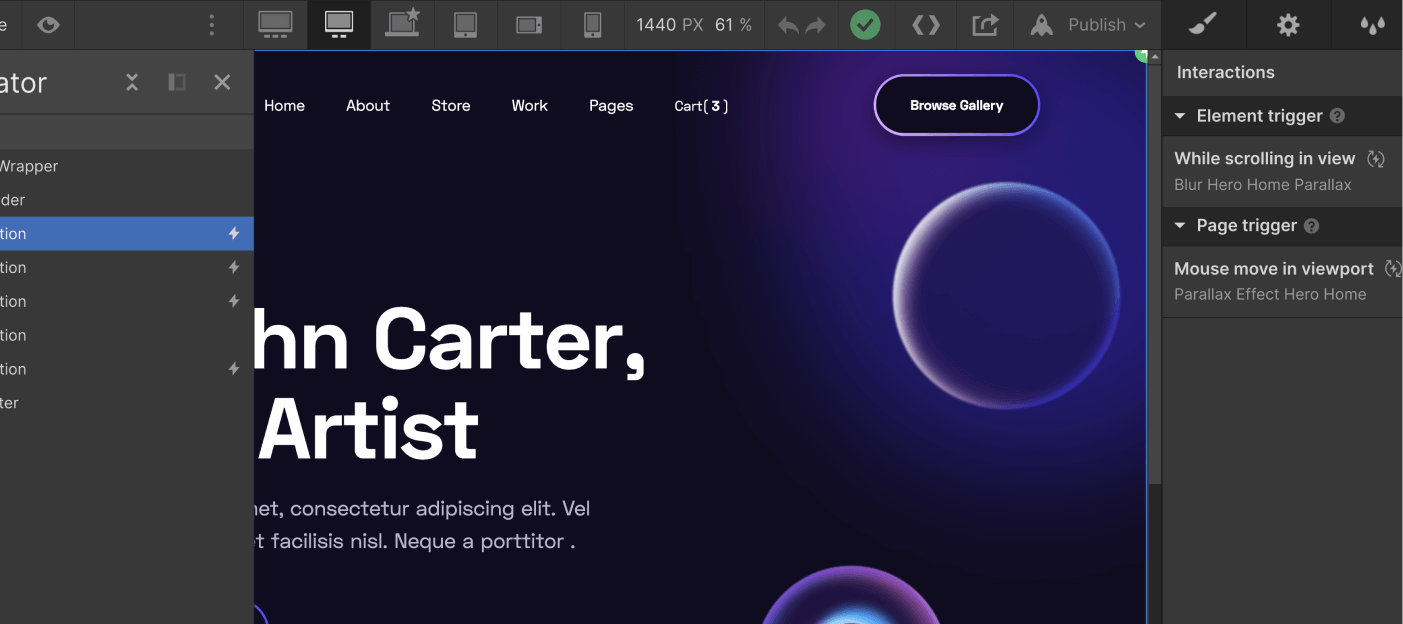Switch to the Style brush tab
Screen dimensions: 1403x624
[x=1203, y=25]
